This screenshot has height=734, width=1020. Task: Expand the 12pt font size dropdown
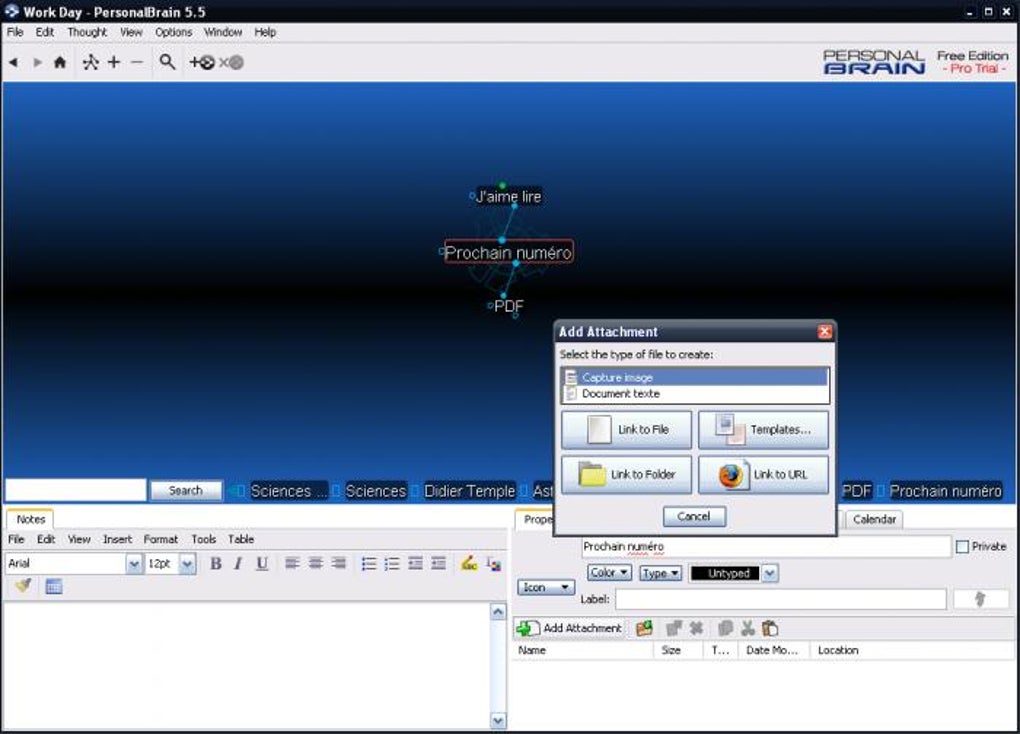point(187,564)
